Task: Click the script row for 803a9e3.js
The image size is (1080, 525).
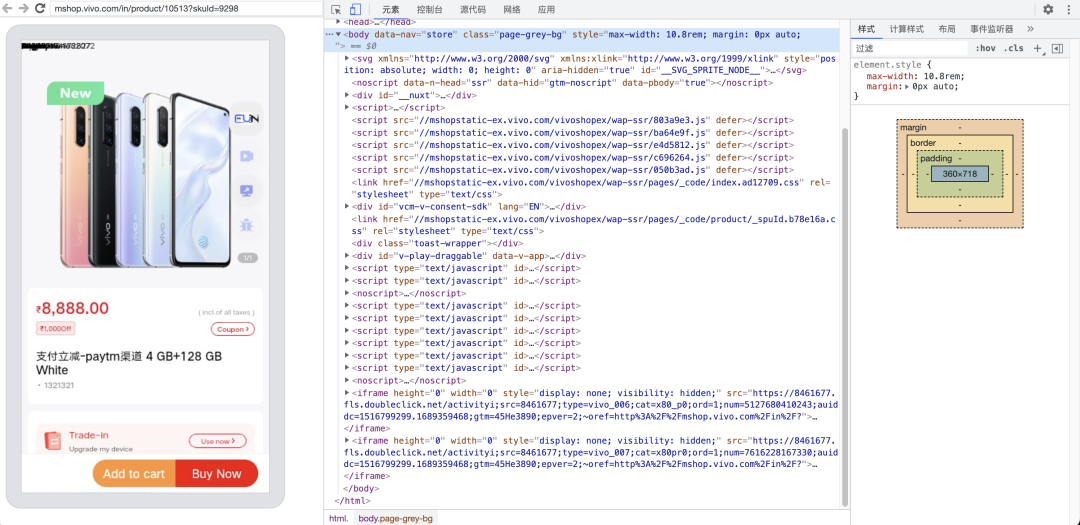Action: tap(572, 120)
